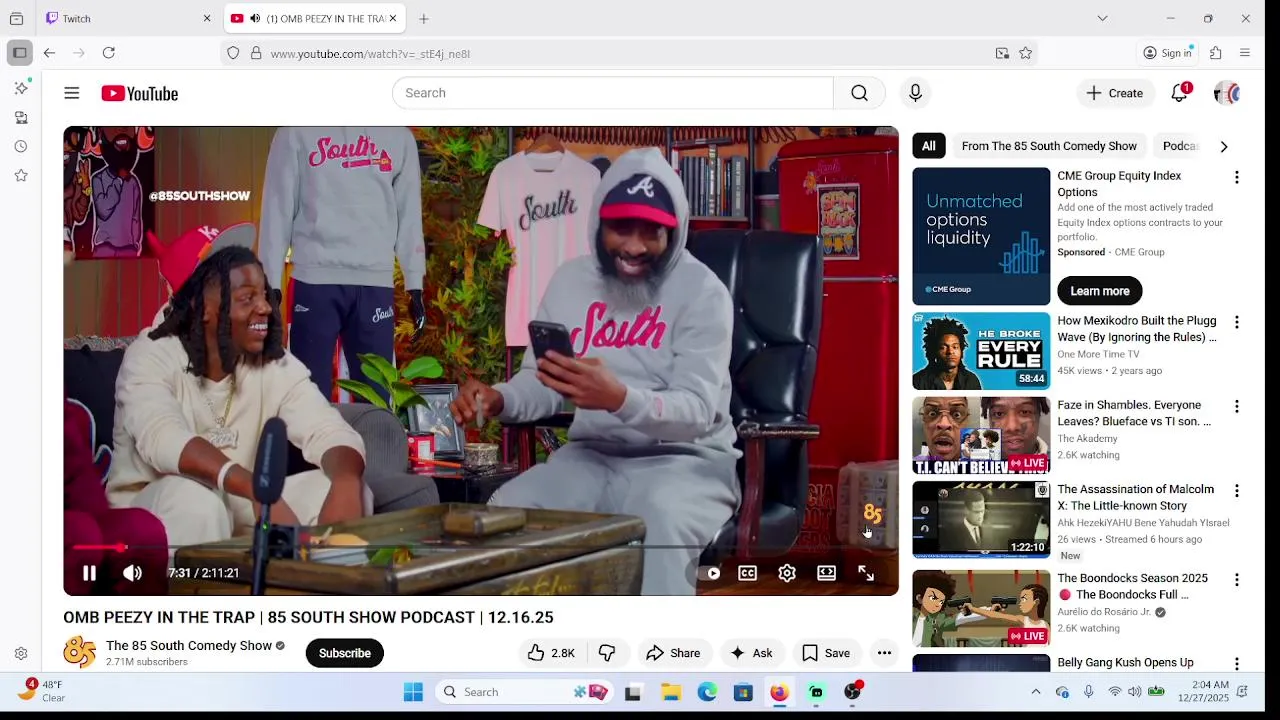Switch to theater mode
Screen dimensions: 1280x720
coord(826,573)
